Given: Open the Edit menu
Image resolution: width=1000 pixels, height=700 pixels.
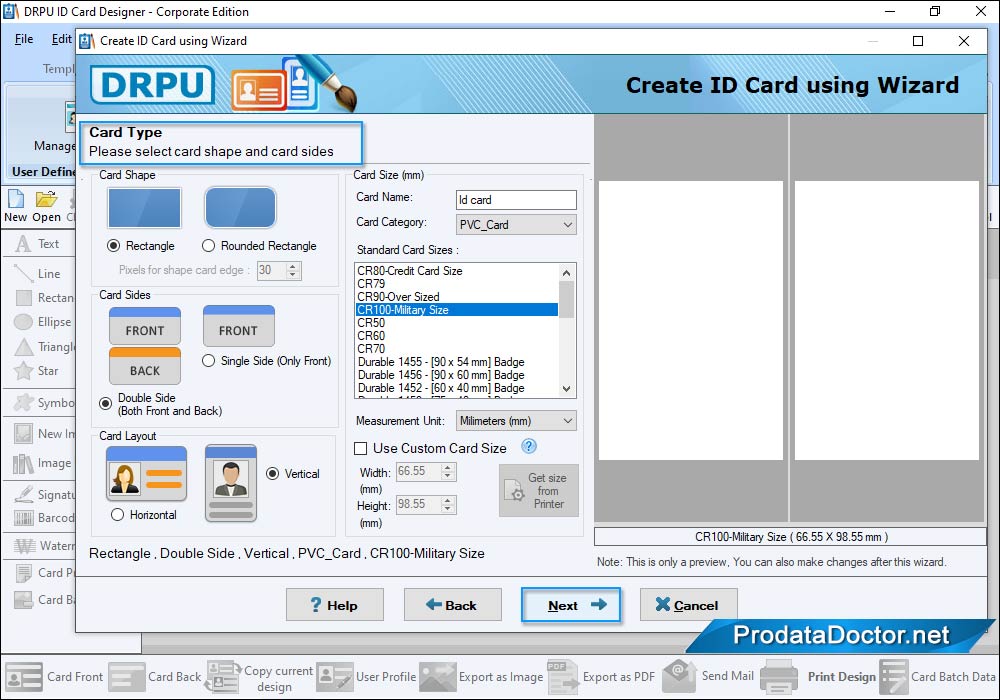Looking at the screenshot, I should [61, 39].
